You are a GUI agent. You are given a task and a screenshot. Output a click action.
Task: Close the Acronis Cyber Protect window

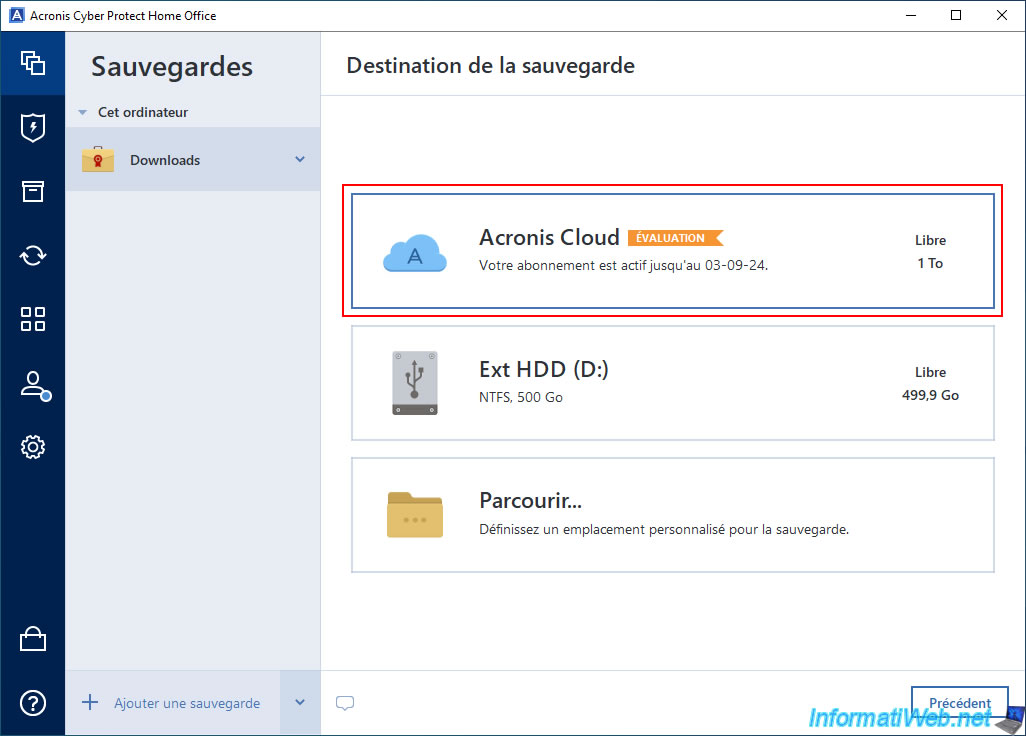[x=1002, y=15]
